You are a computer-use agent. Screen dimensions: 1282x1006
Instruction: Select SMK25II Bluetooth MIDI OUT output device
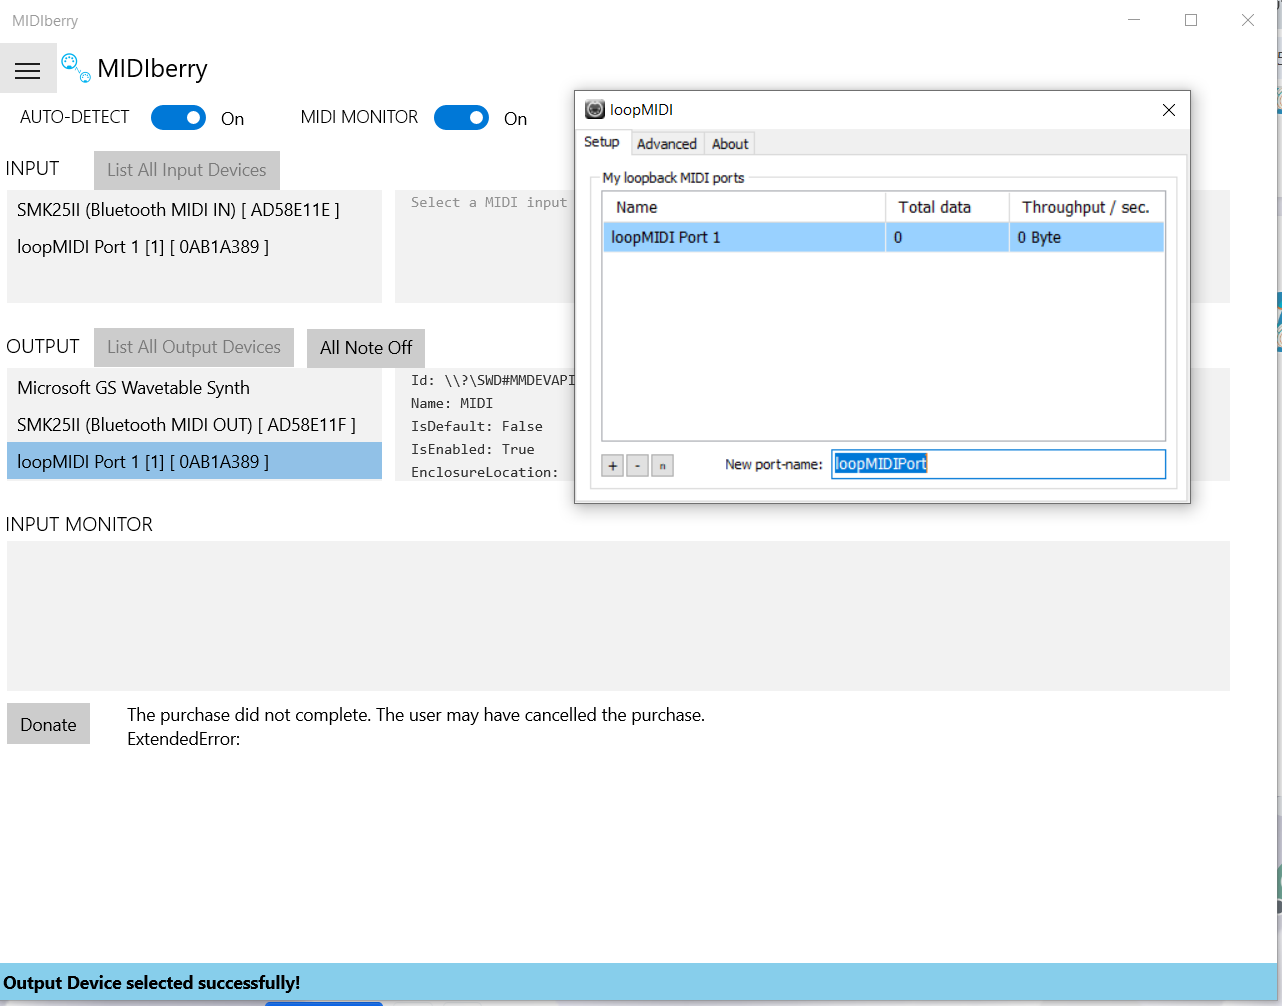pyautogui.click(x=194, y=425)
